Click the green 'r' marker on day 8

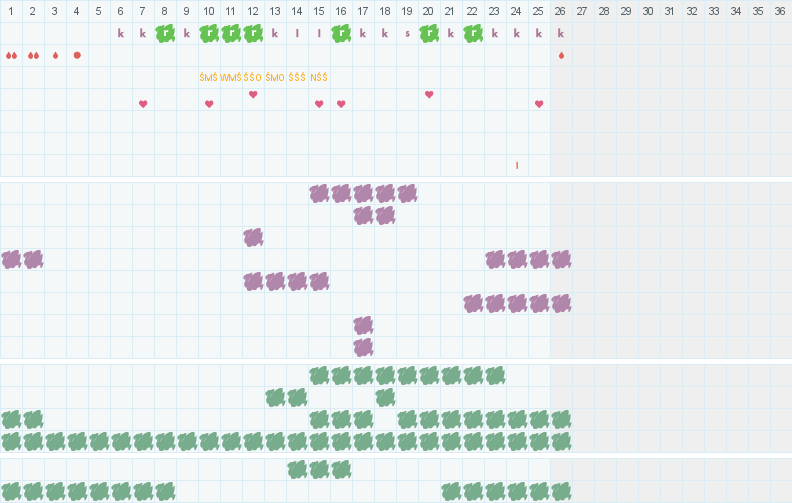(165, 33)
